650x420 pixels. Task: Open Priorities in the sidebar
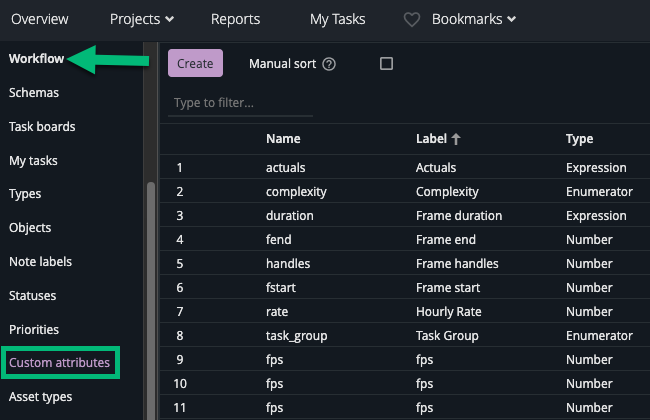(34, 330)
